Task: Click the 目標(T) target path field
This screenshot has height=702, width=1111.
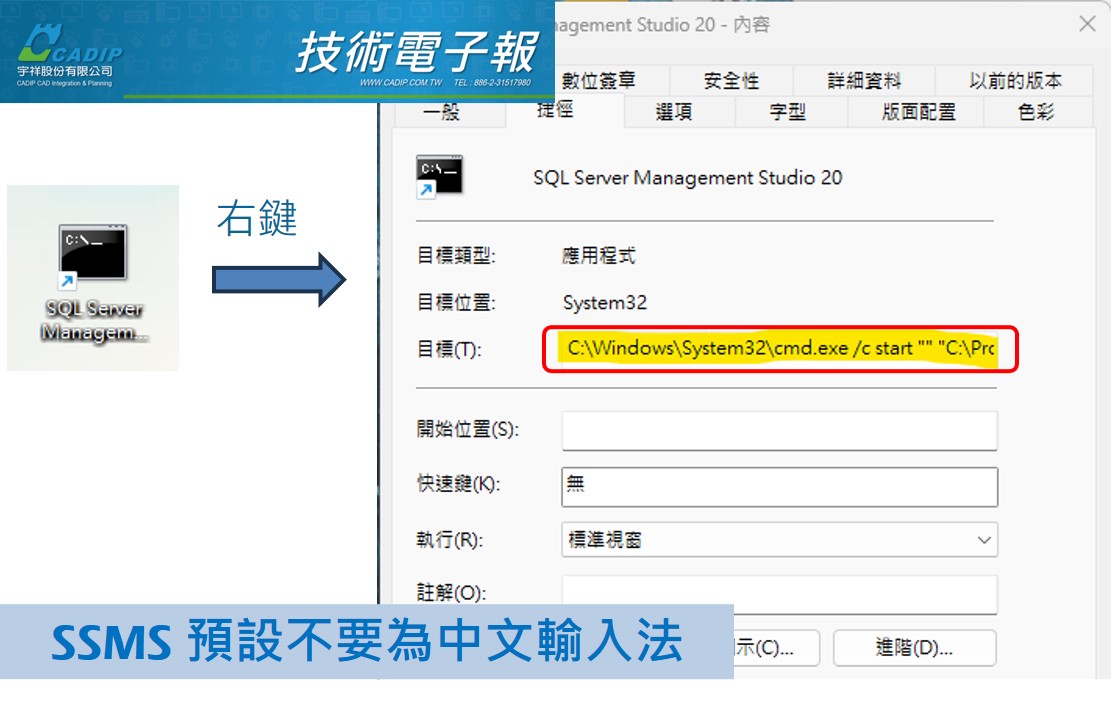Action: 779,349
